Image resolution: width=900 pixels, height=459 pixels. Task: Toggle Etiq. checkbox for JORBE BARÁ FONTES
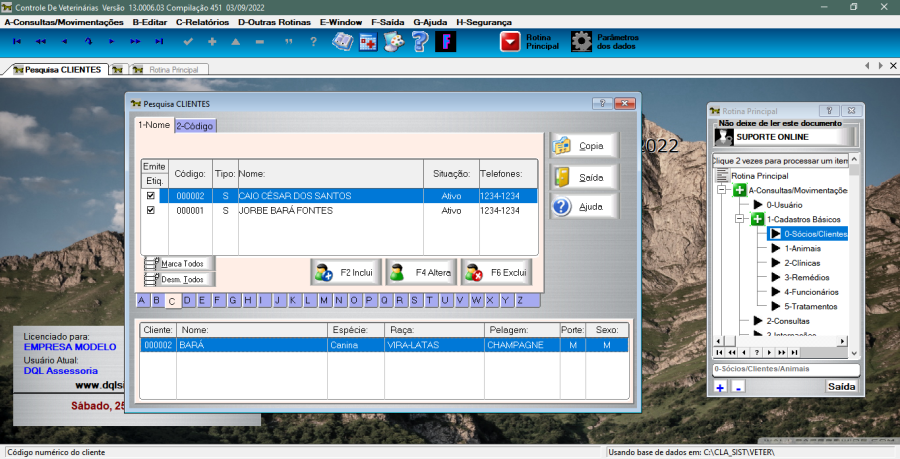coord(151,211)
